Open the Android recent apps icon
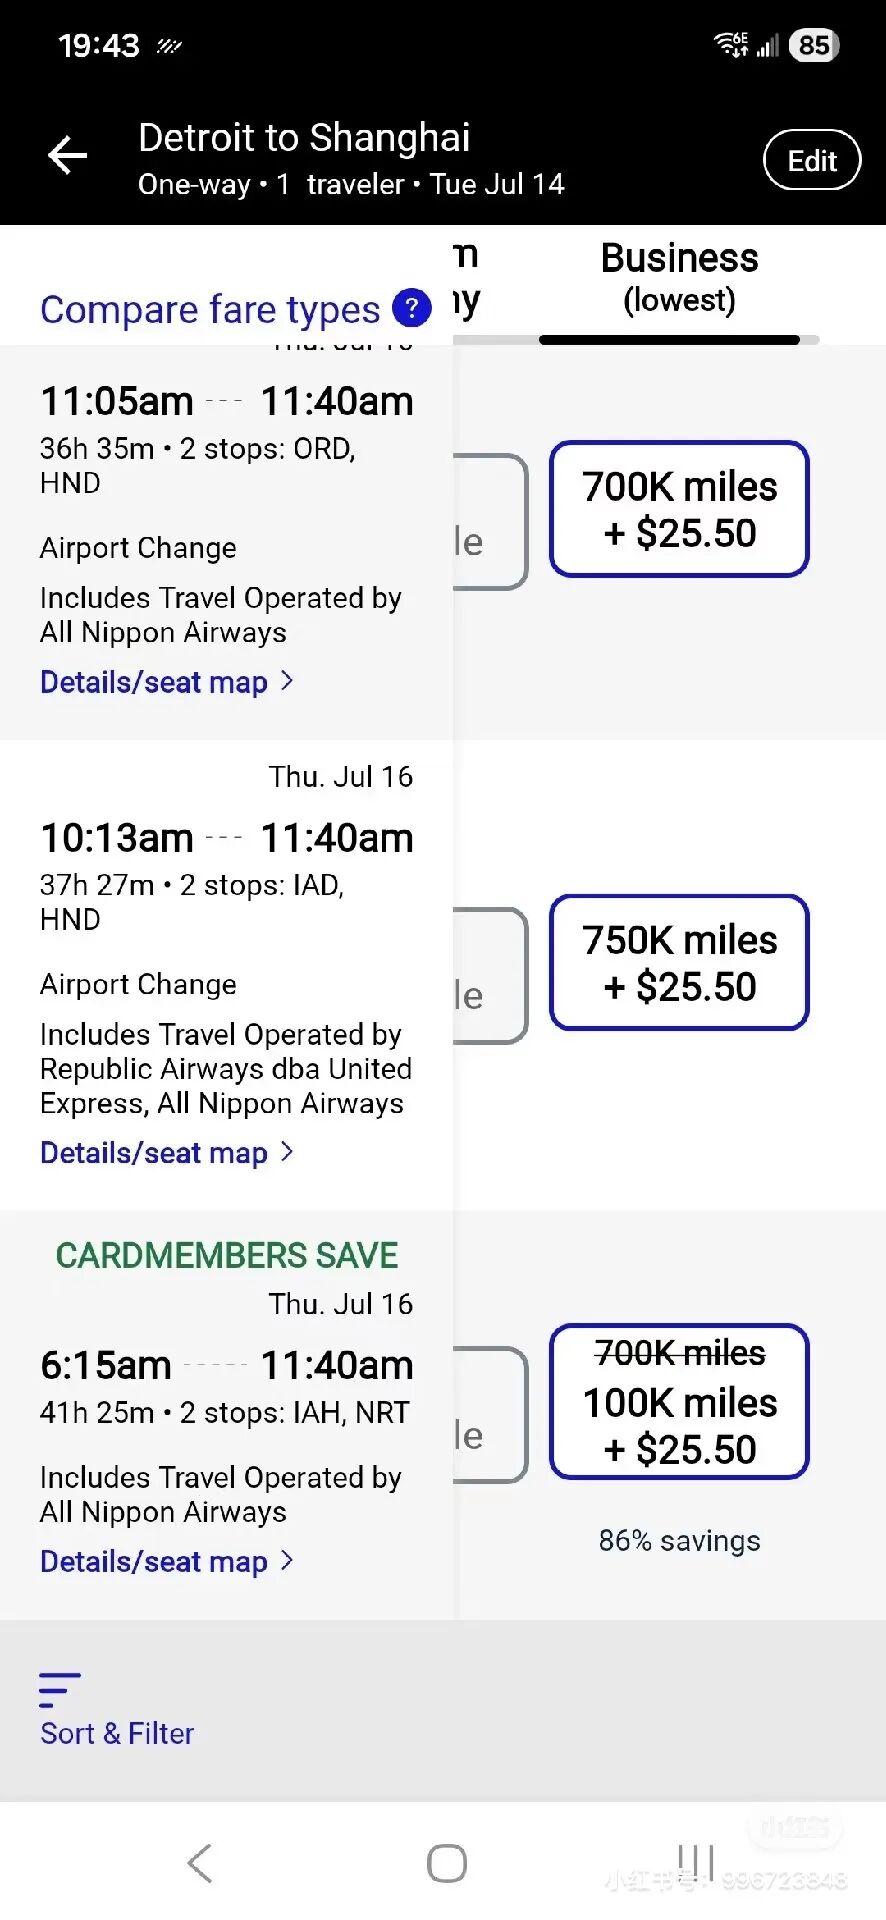This screenshot has width=886, height=1920. tap(695, 1862)
